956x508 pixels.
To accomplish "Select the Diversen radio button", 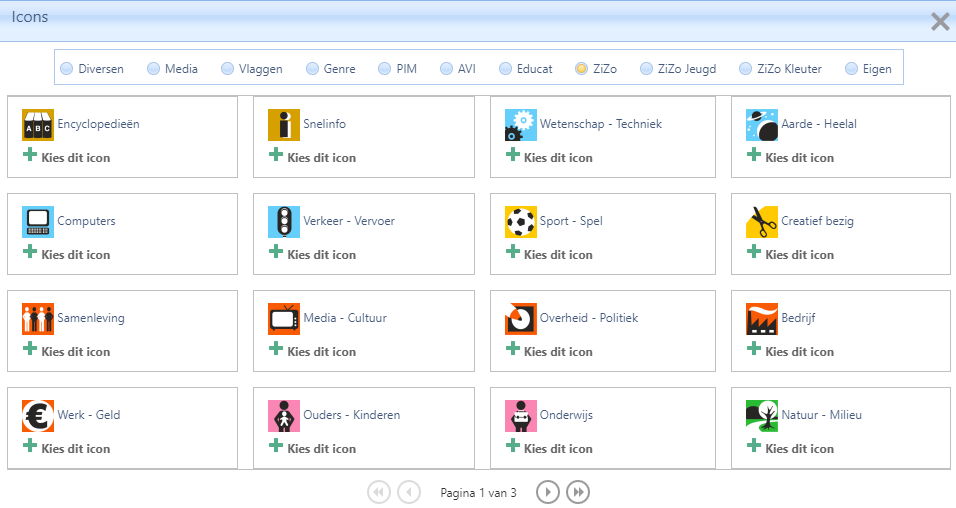I will pos(67,69).
